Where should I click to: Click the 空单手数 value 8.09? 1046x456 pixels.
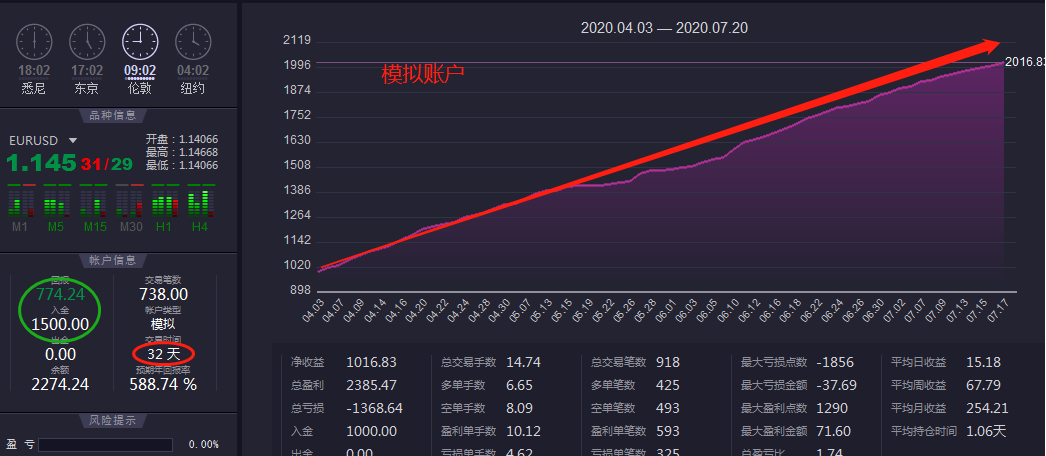[520, 408]
